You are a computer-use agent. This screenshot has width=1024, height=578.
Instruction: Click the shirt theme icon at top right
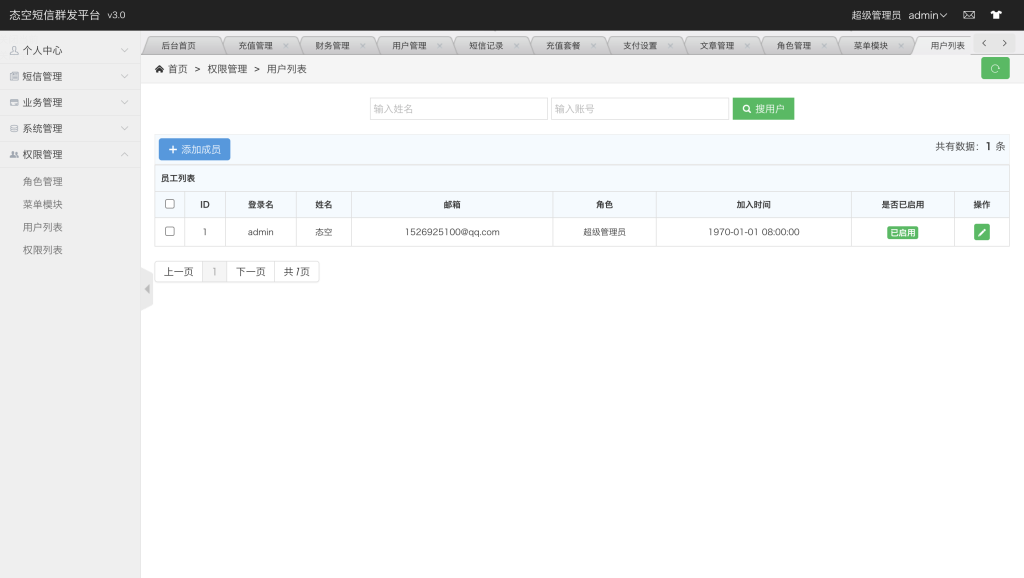click(996, 14)
